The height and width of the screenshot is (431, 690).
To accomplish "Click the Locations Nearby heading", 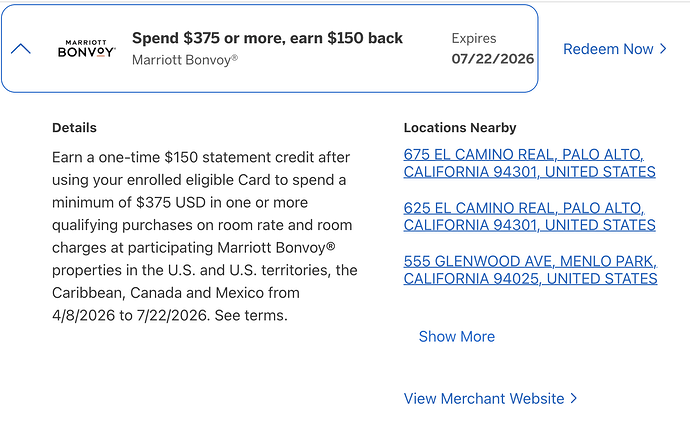I will tap(459, 128).
